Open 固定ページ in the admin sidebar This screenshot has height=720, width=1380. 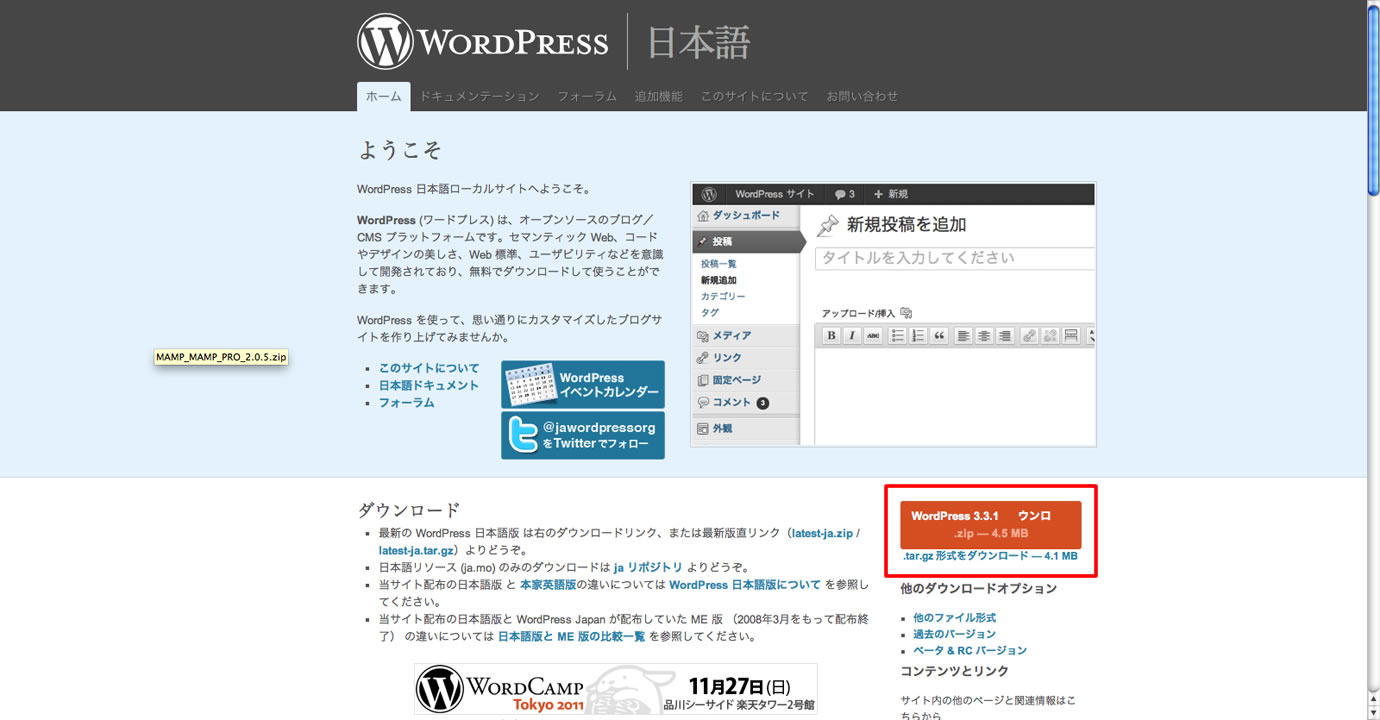[745, 380]
